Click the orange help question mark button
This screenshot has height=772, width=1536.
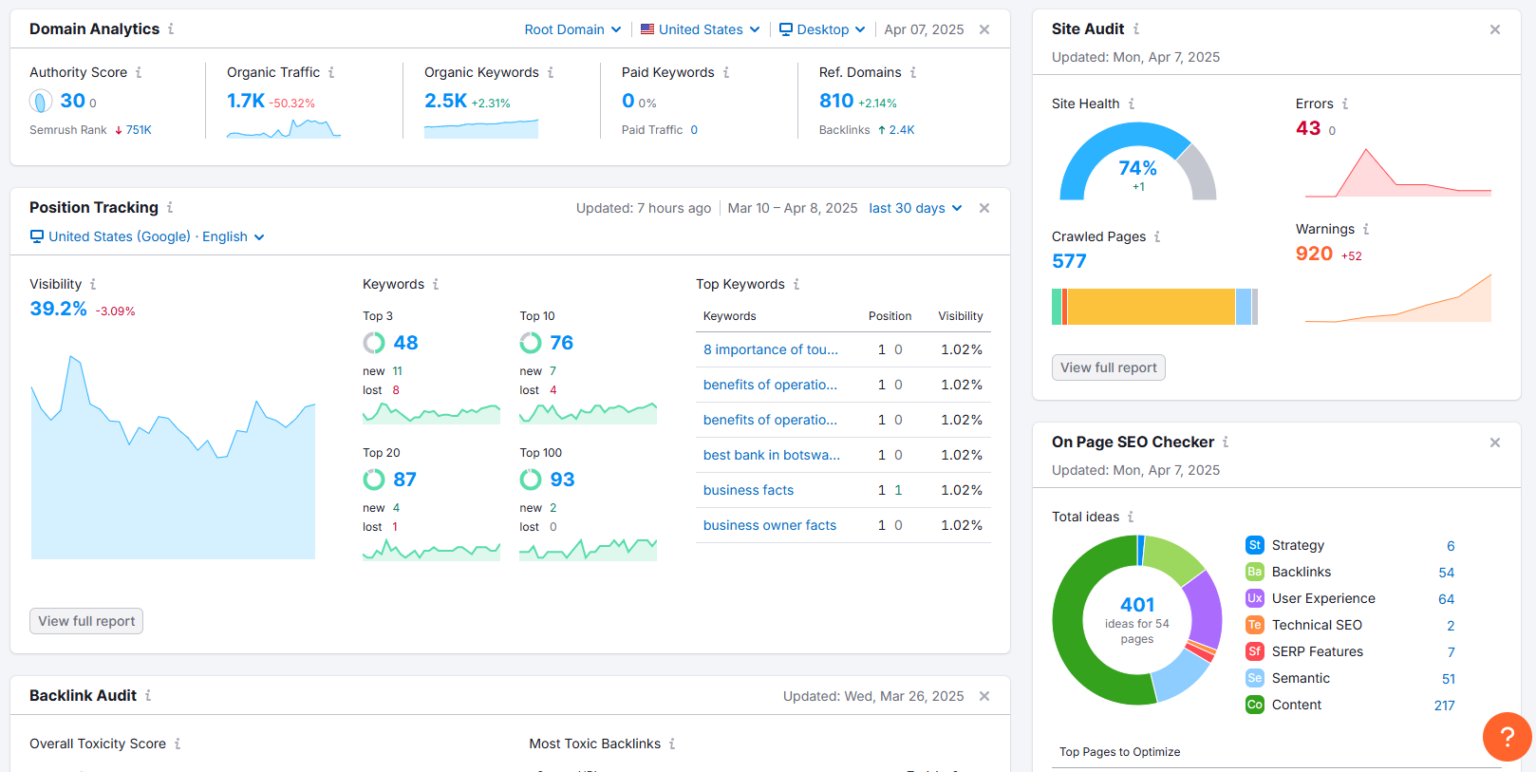pos(1507,737)
